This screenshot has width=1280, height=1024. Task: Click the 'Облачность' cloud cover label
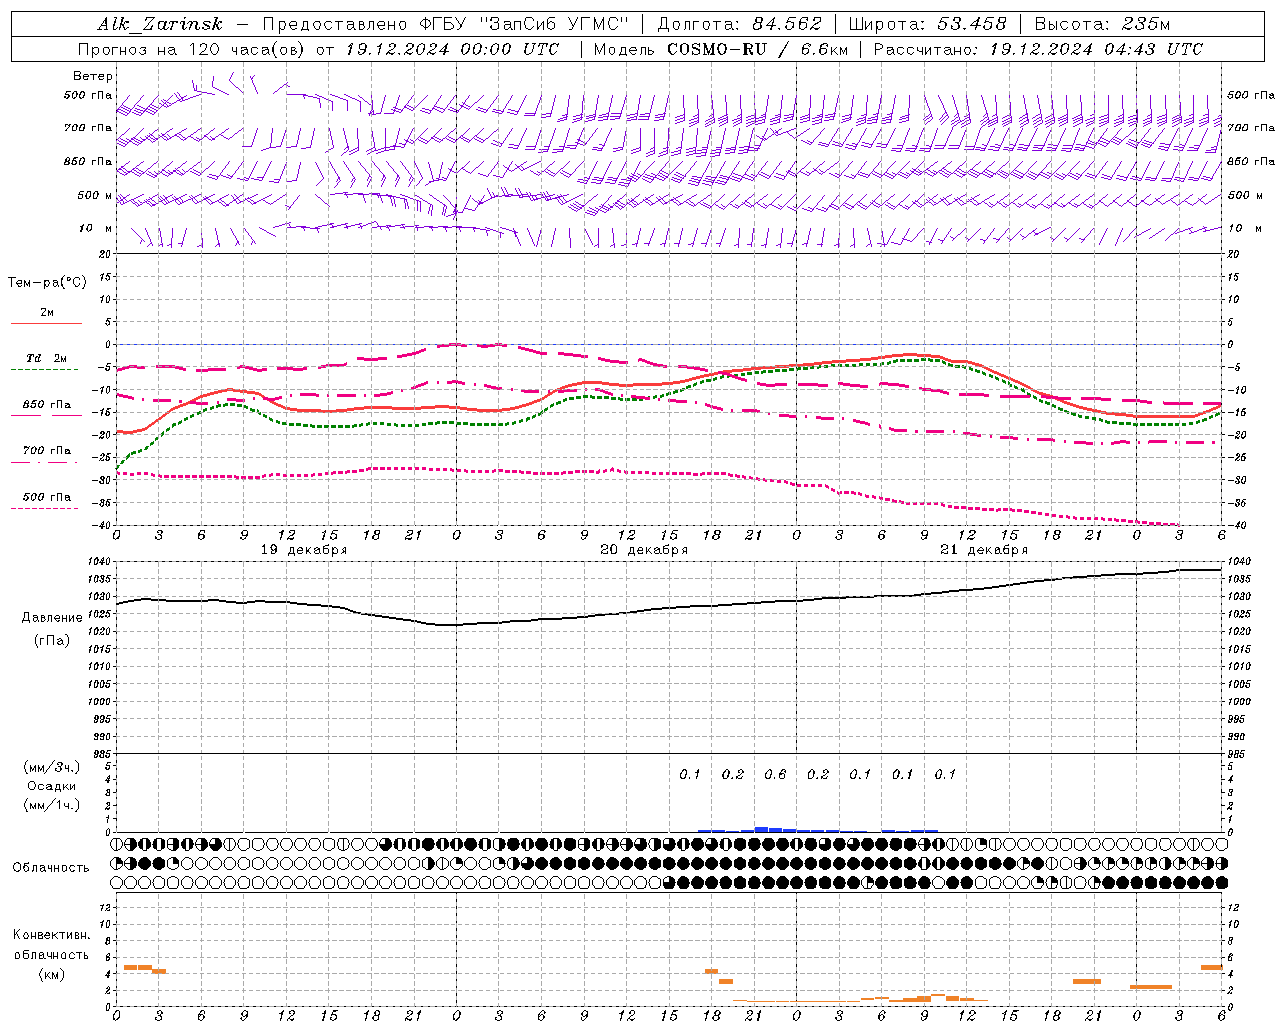pyautogui.click(x=51, y=868)
